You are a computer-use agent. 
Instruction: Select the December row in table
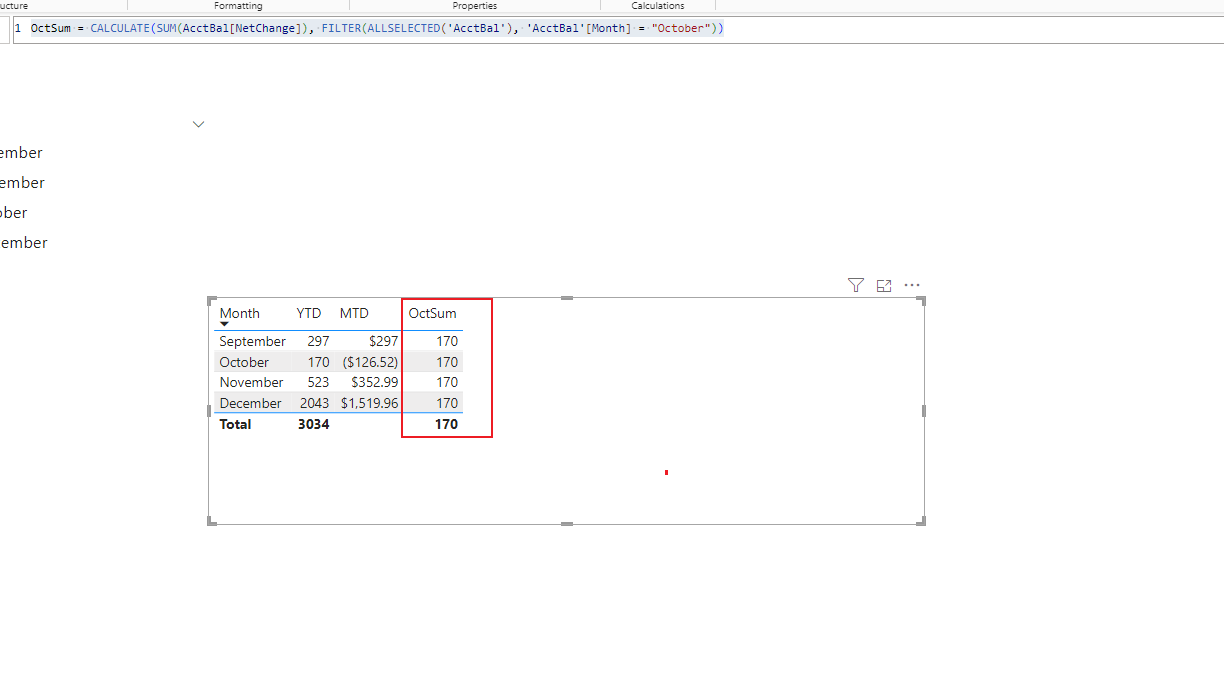click(338, 403)
